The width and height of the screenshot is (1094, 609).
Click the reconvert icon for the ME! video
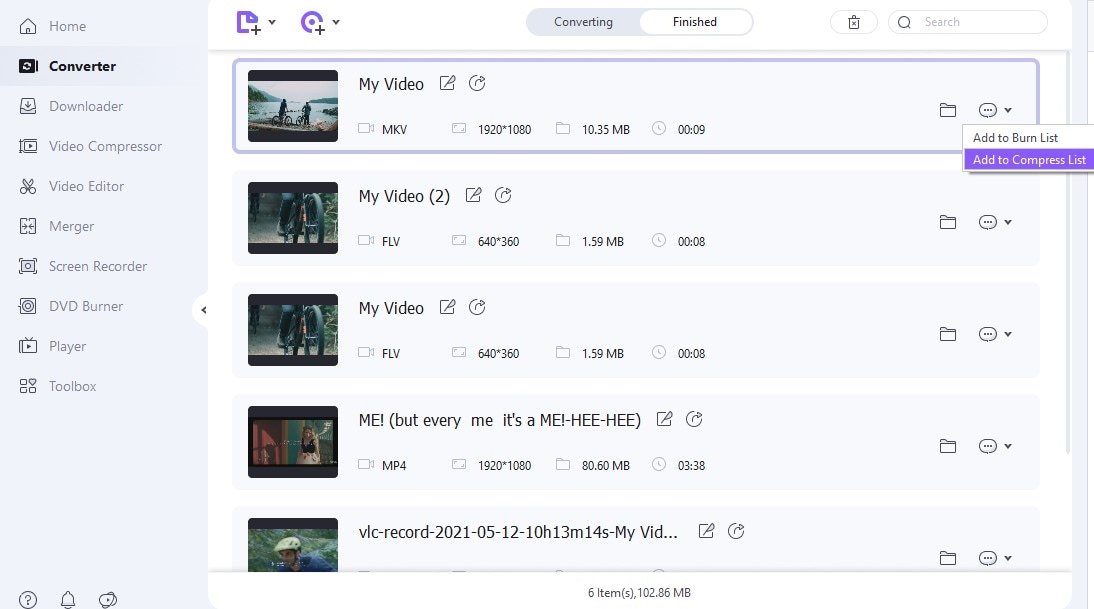tap(694, 419)
